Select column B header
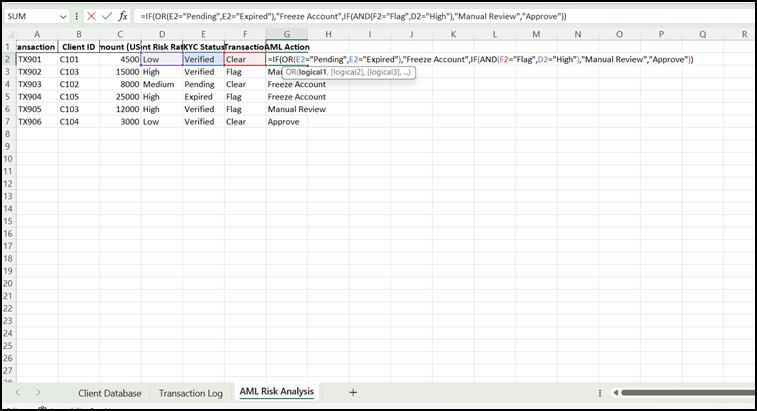 pyautogui.click(x=79, y=34)
